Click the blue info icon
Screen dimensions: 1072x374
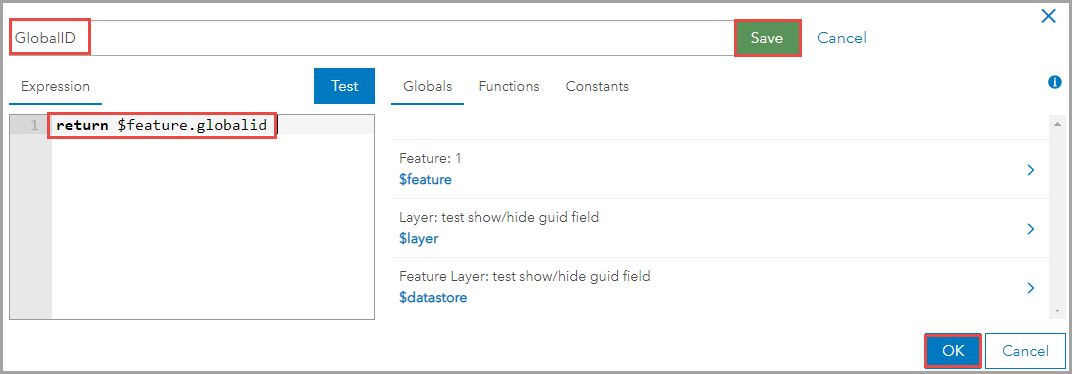click(1054, 82)
